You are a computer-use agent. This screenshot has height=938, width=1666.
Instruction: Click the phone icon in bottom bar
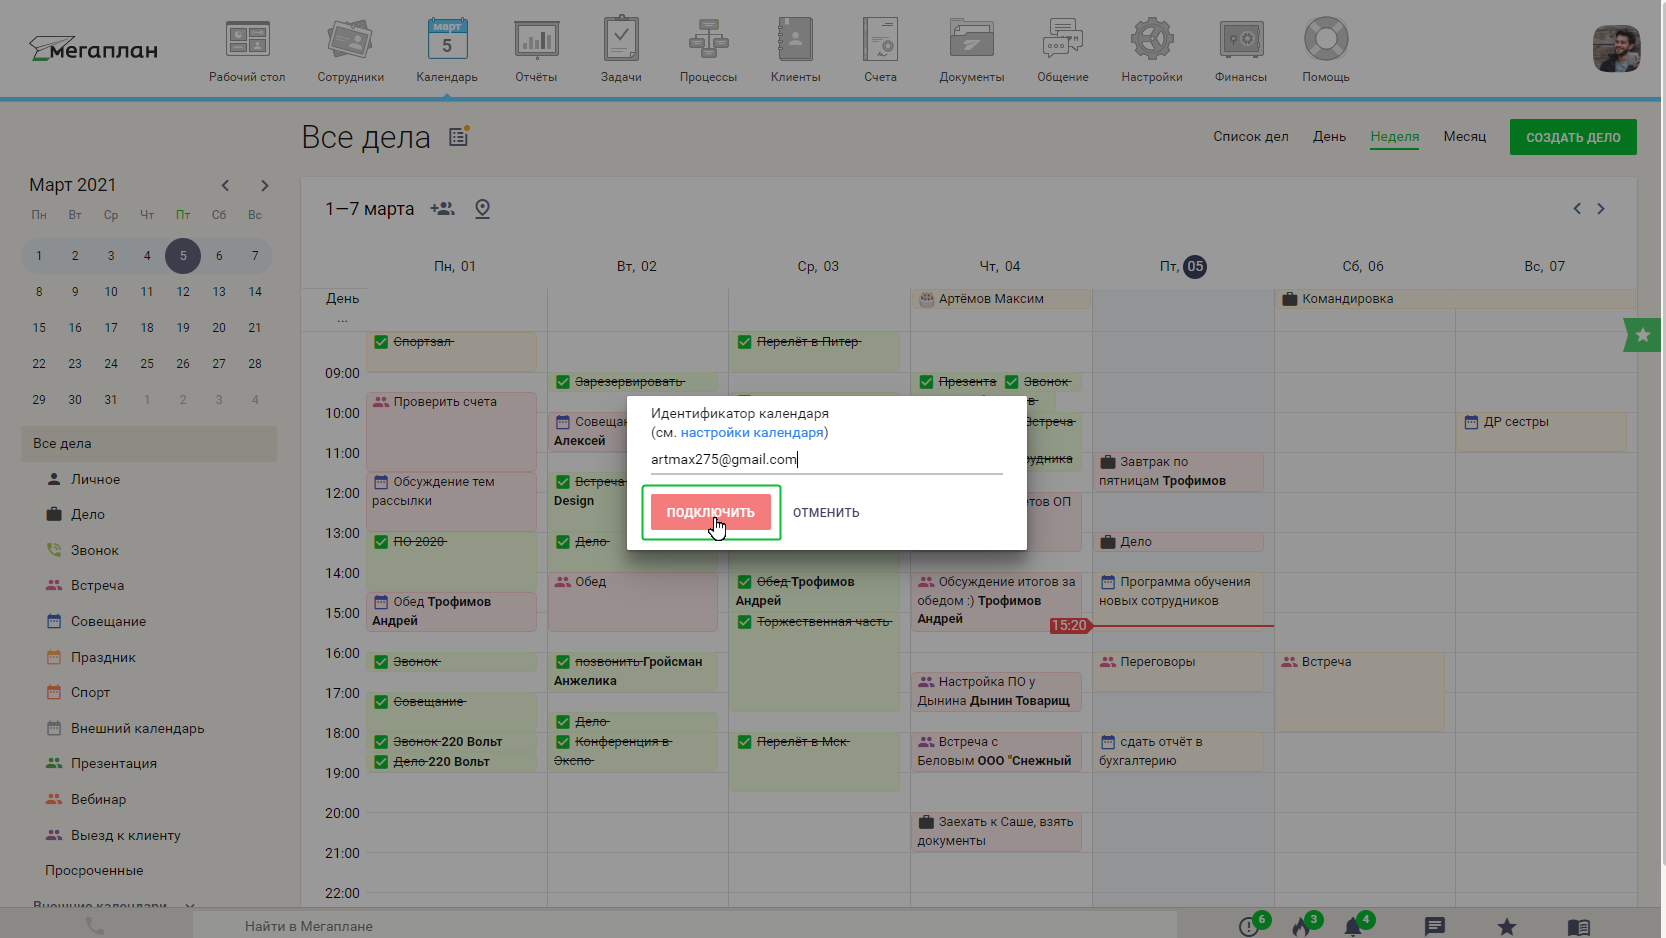pyautogui.click(x=95, y=926)
